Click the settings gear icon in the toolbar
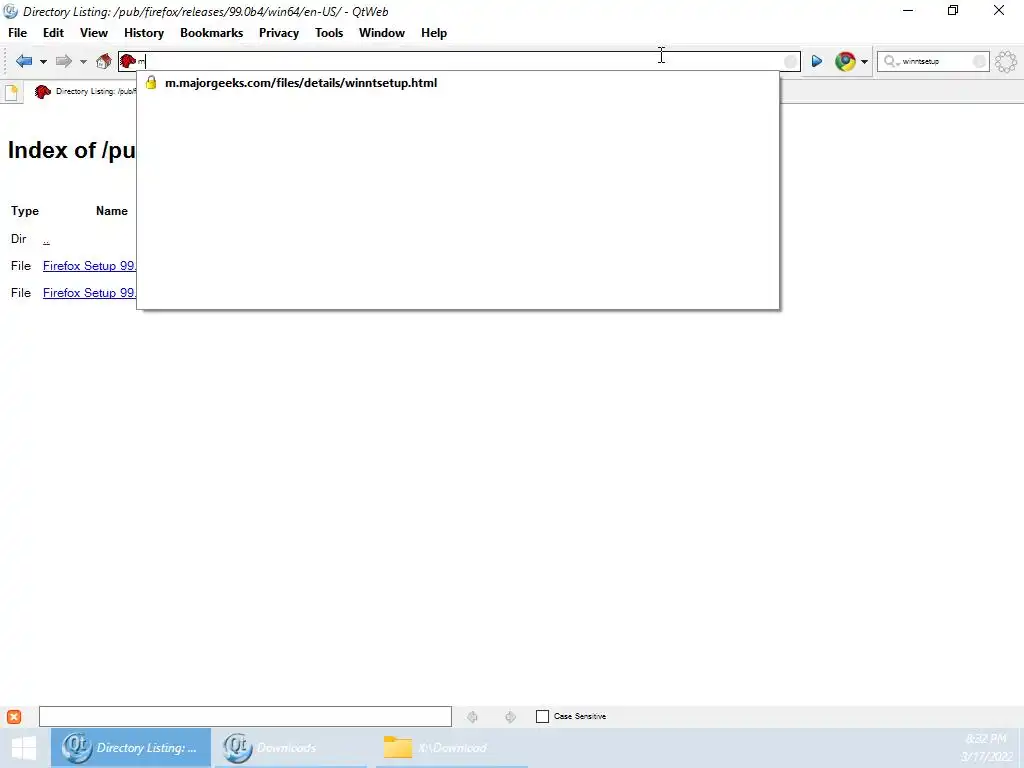Viewport: 1024px width, 768px height. click(1006, 61)
